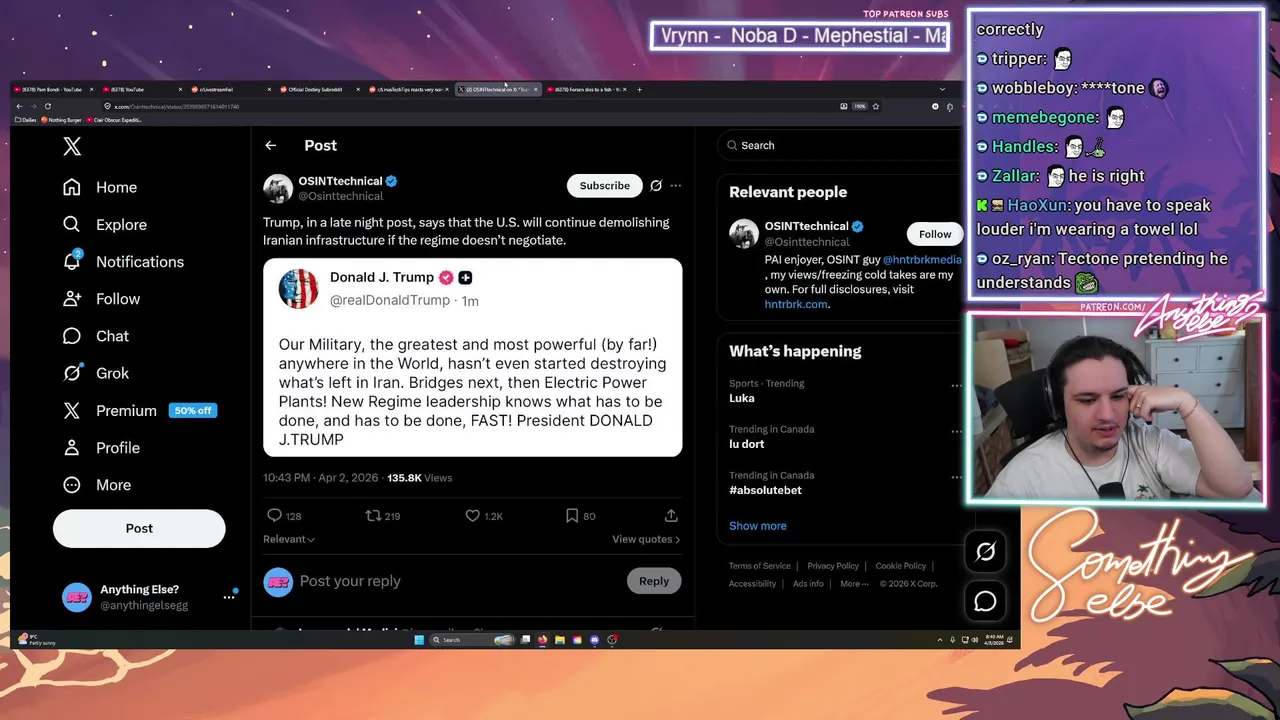The width and height of the screenshot is (1280, 720).
Task: Click the bookmark star in the address bar
Action: coord(875,106)
